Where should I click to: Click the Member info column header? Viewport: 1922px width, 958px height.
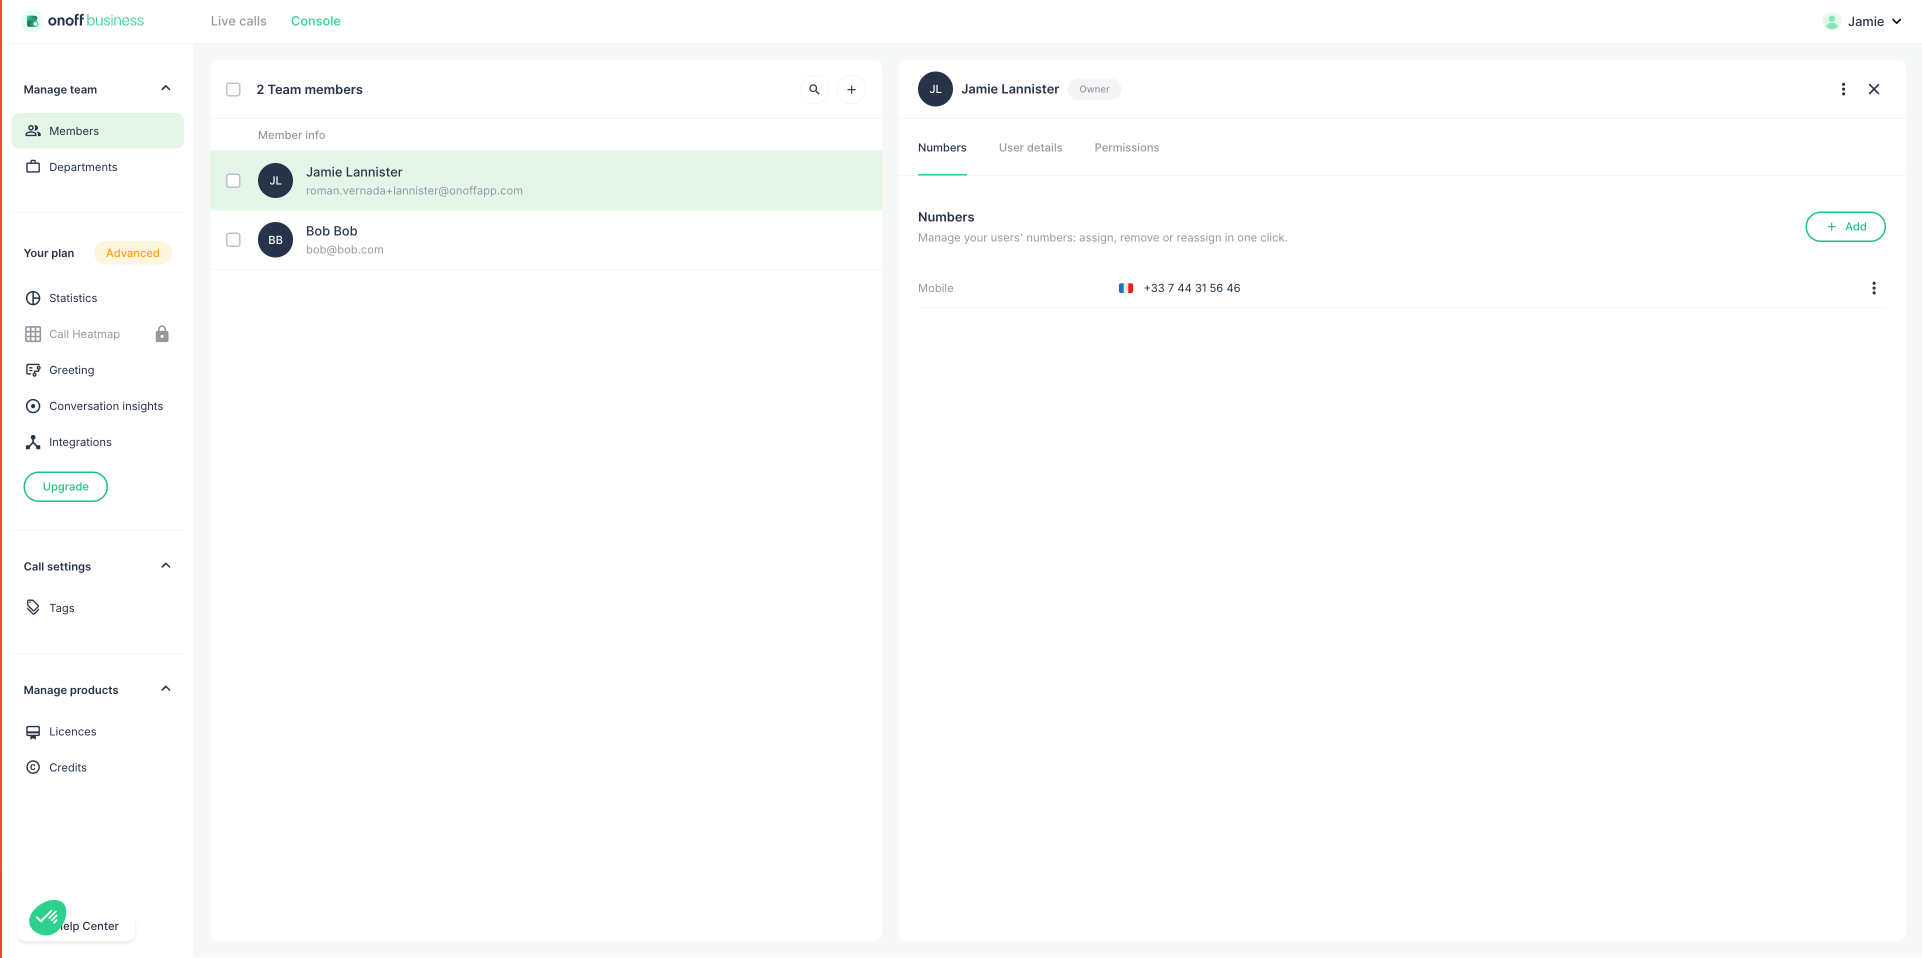(291, 135)
